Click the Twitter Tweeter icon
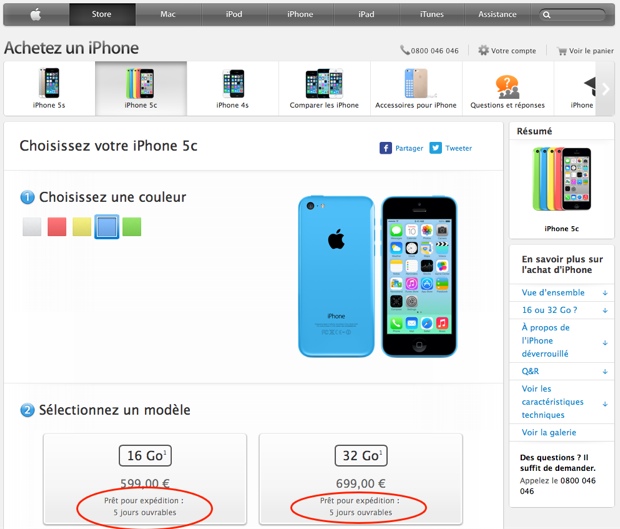Screen dimensions: 620x529 click(x=436, y=148)
